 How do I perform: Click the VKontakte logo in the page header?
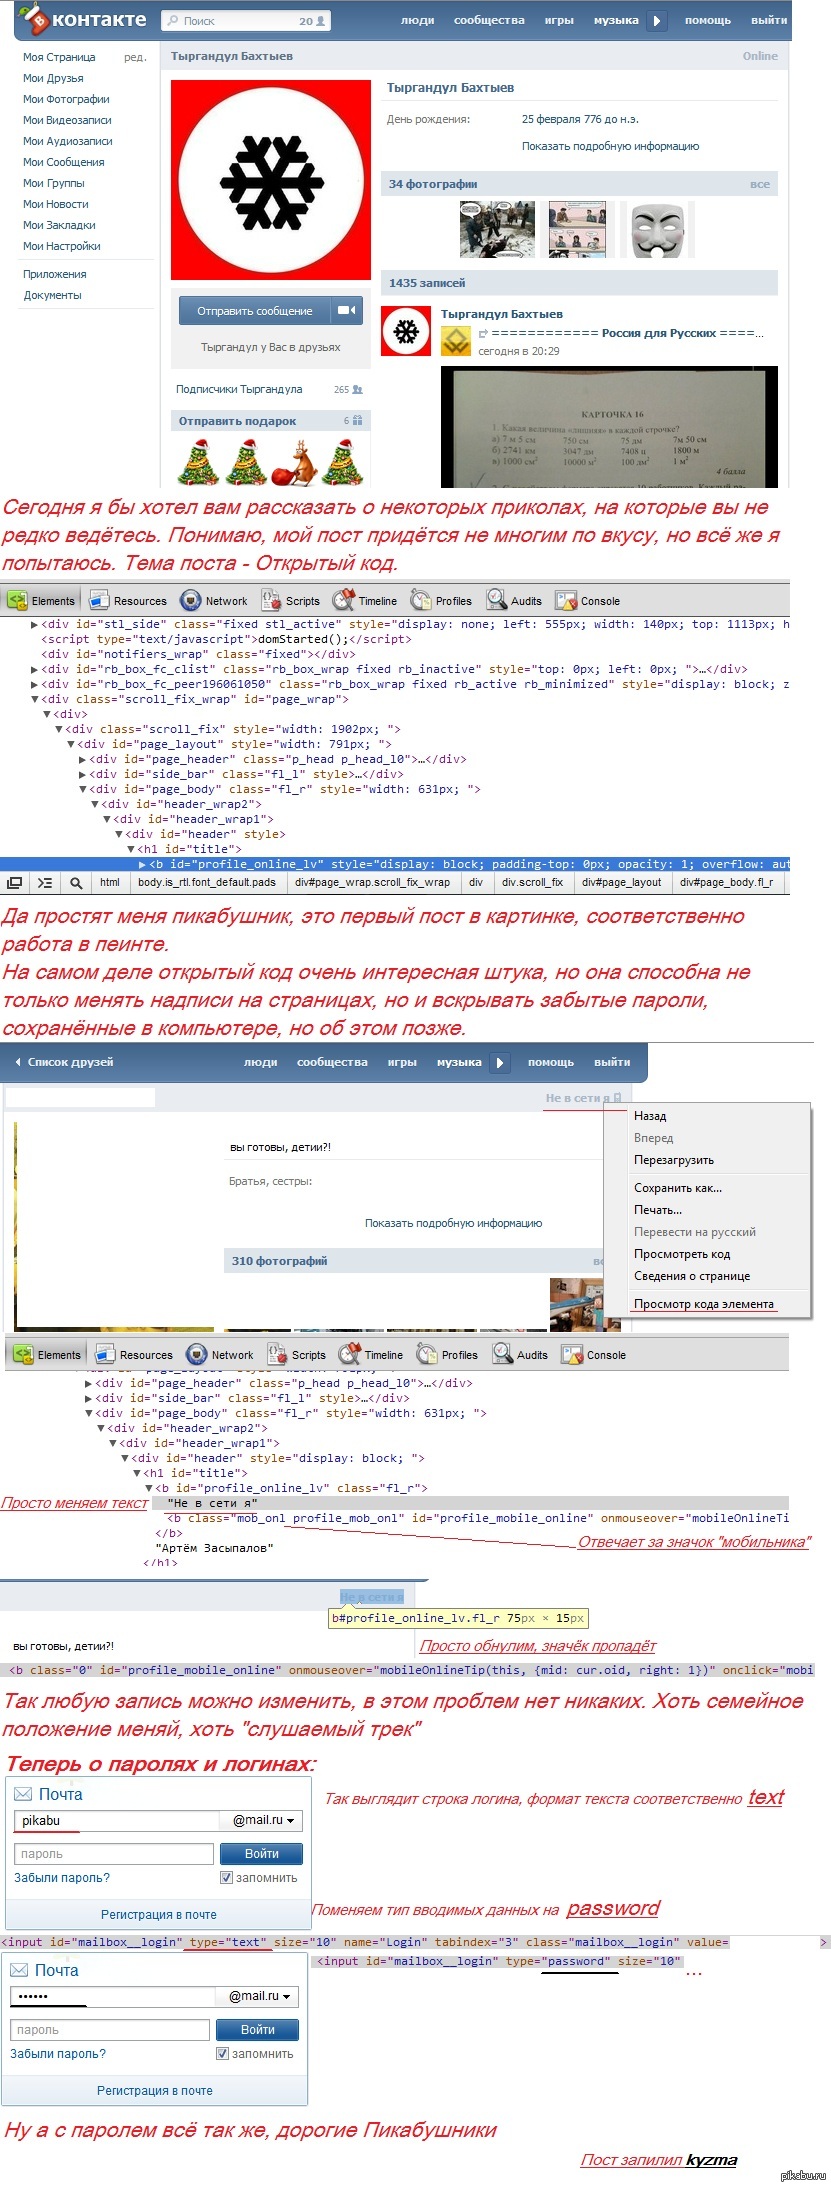click(x=83, y=20)
